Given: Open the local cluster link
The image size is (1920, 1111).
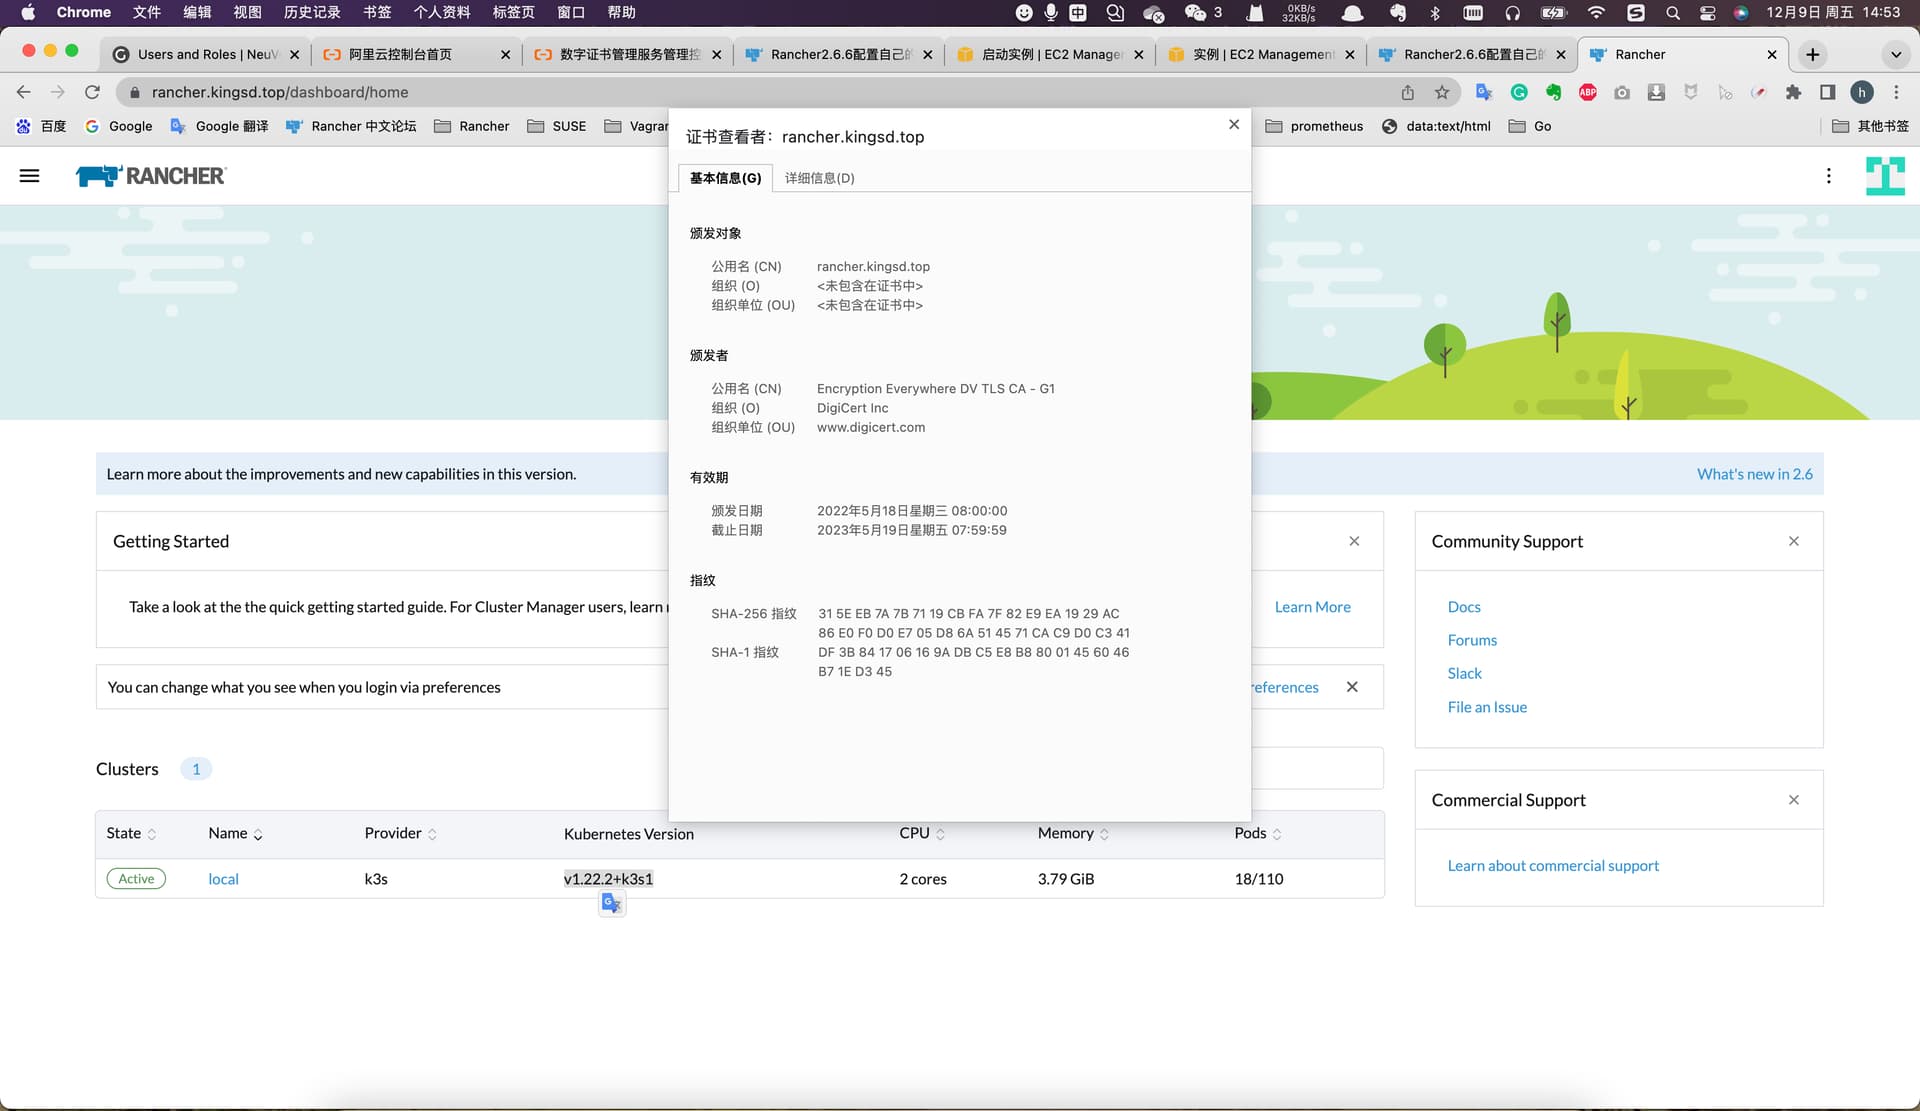Looking at the screenshot, I should pos(223,879).
